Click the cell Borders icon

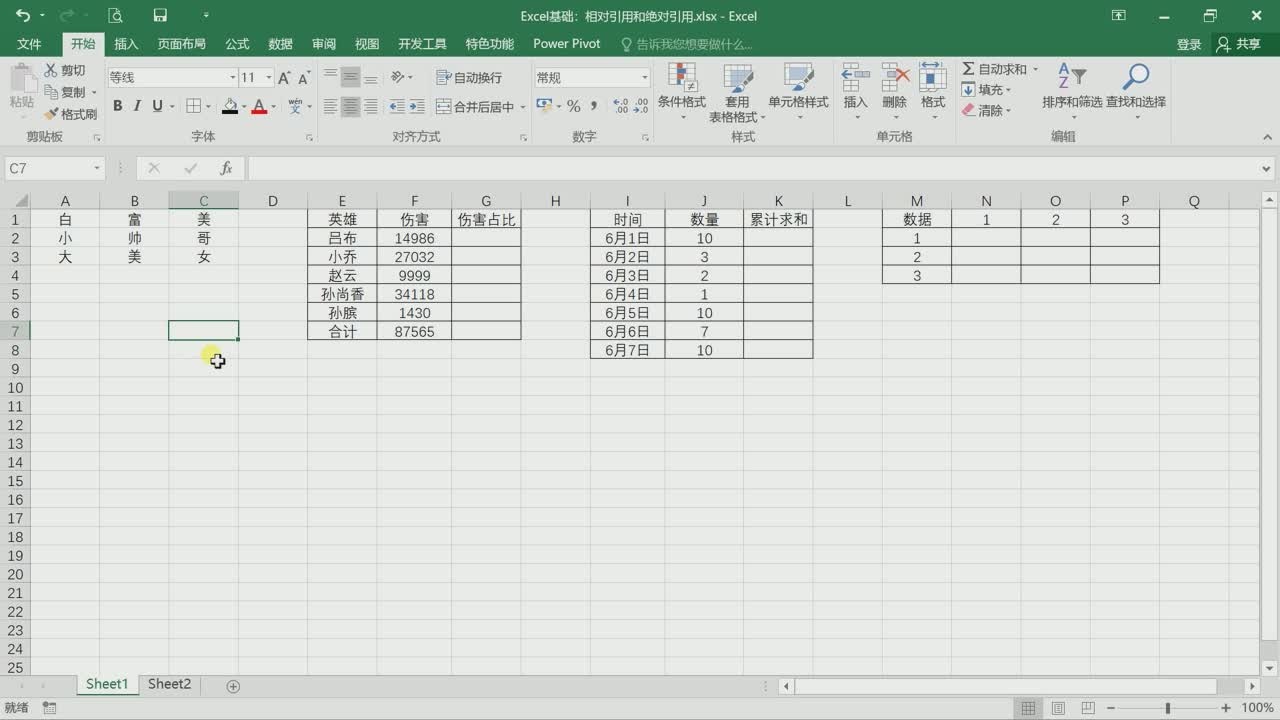coord(193,106)
